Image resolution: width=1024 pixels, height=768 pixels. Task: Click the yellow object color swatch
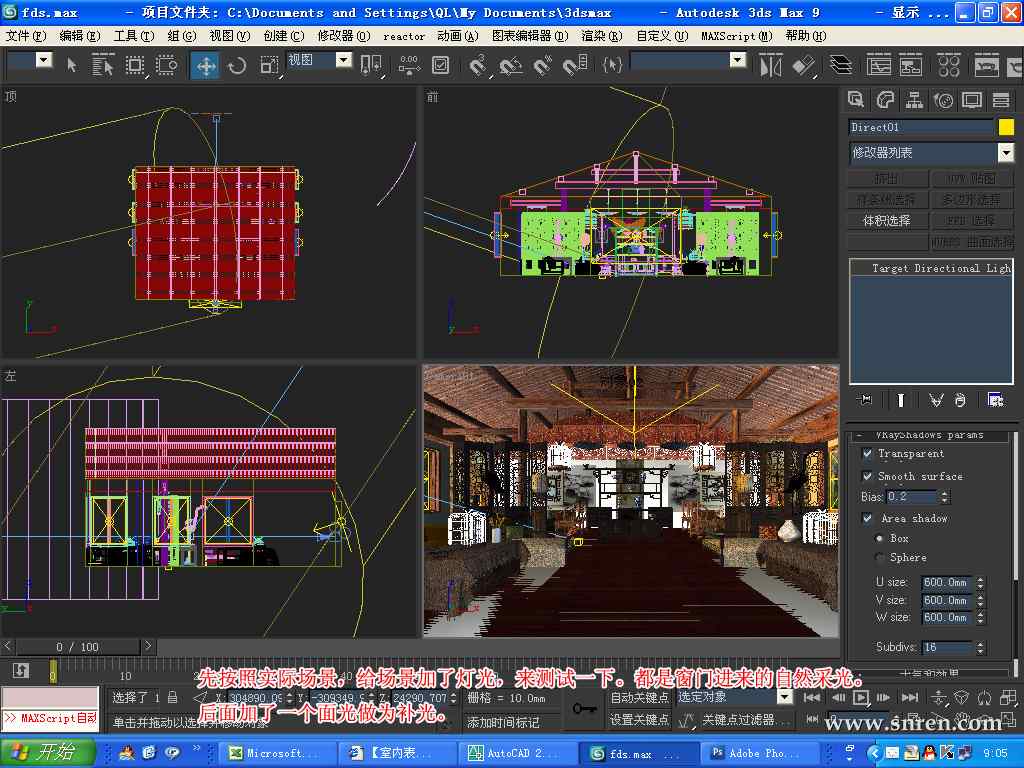pos(1006,127)
